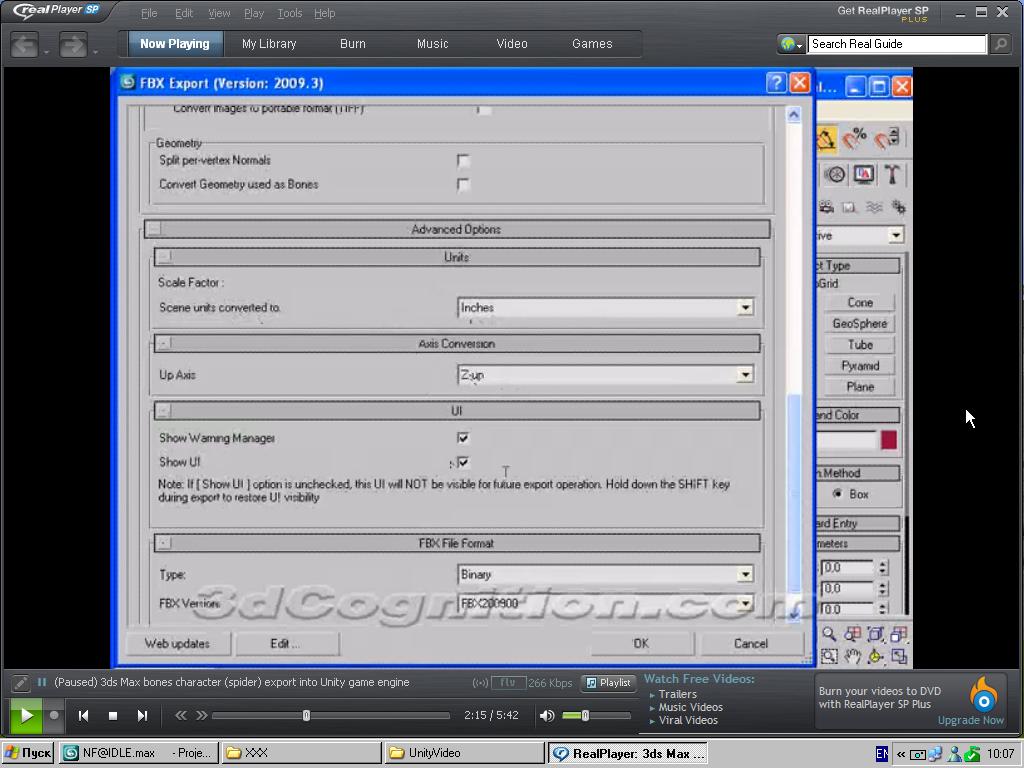1024x768 pixels.
Task: Click the Search Real Guide input field
Action: click(x=897, y=44)
